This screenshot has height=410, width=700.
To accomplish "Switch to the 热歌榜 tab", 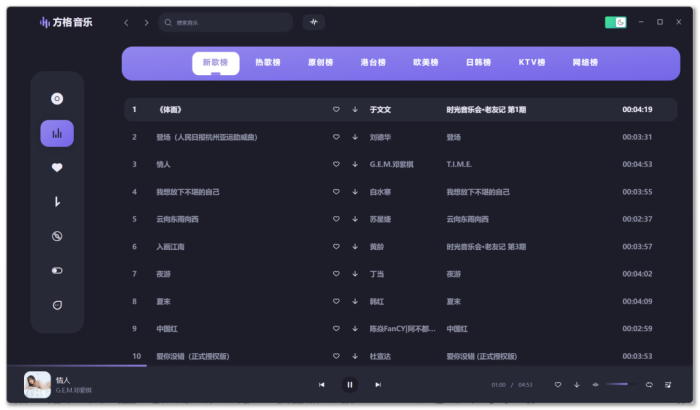I will 267,62.
